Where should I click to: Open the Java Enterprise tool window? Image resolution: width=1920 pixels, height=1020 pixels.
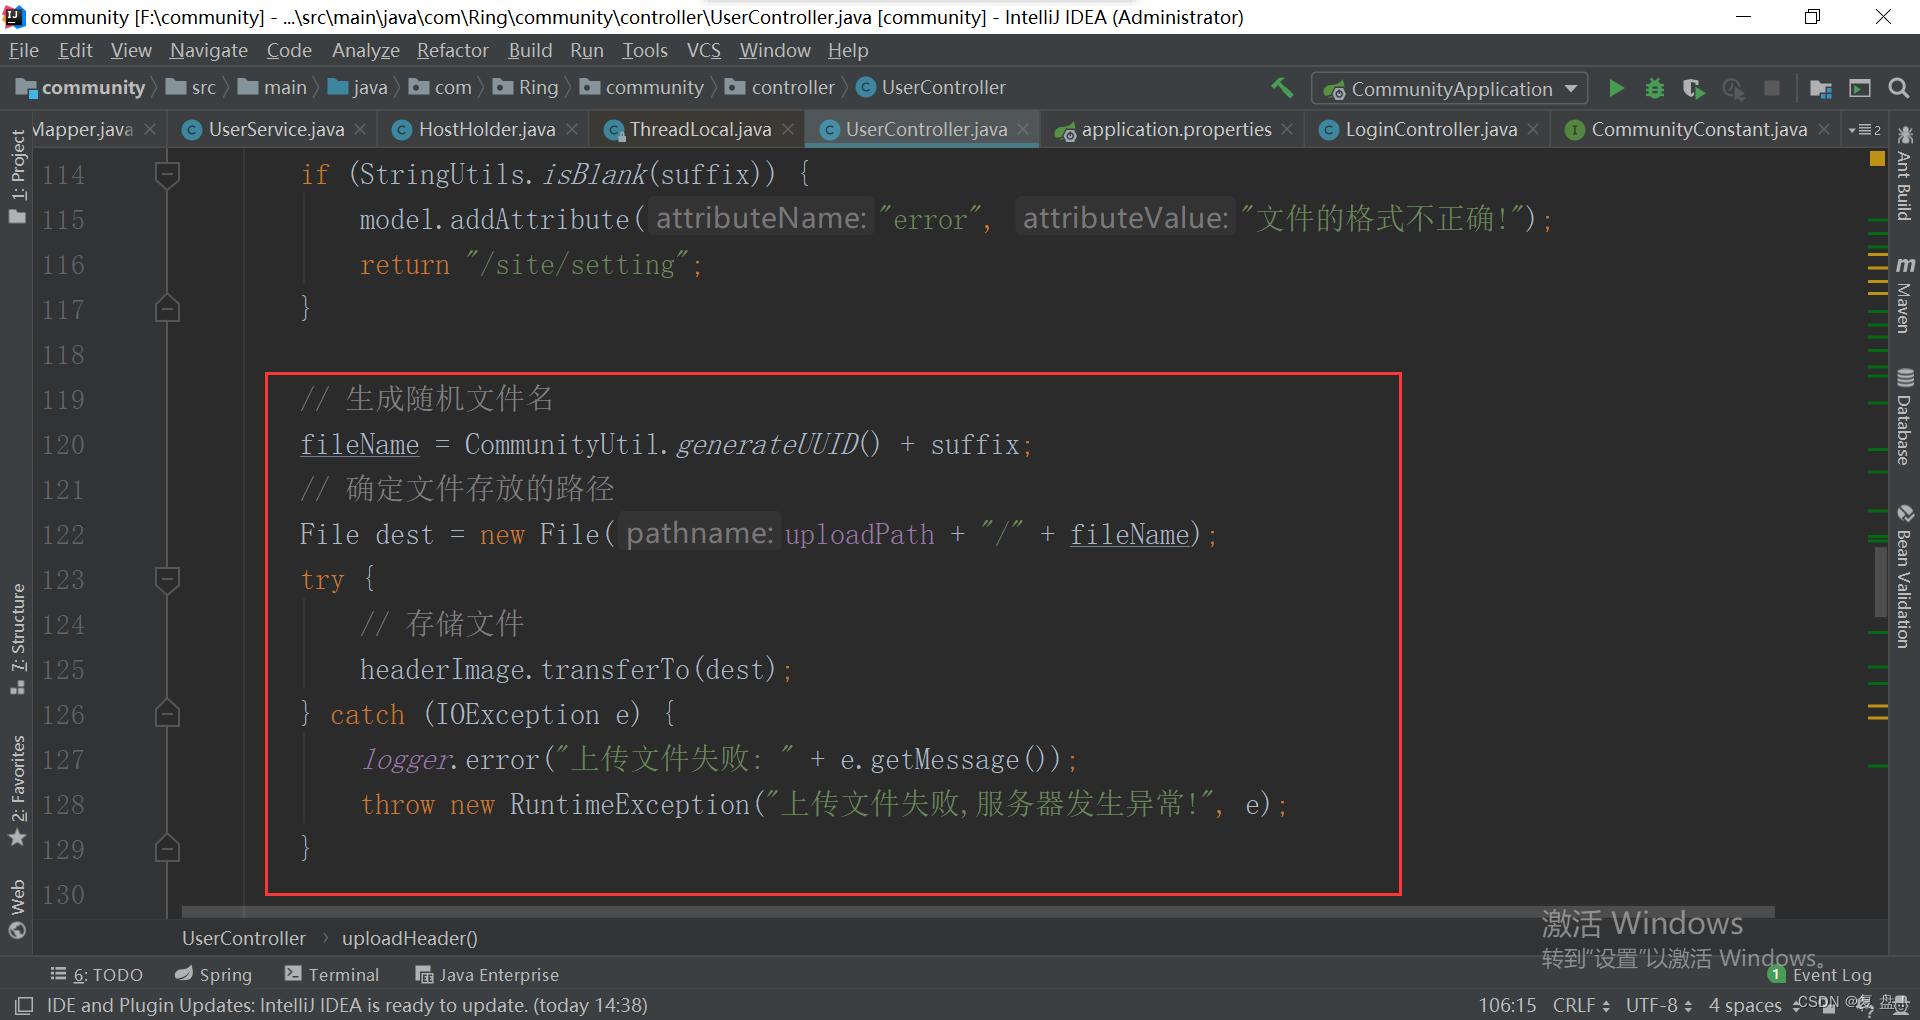tap(487, 974)
